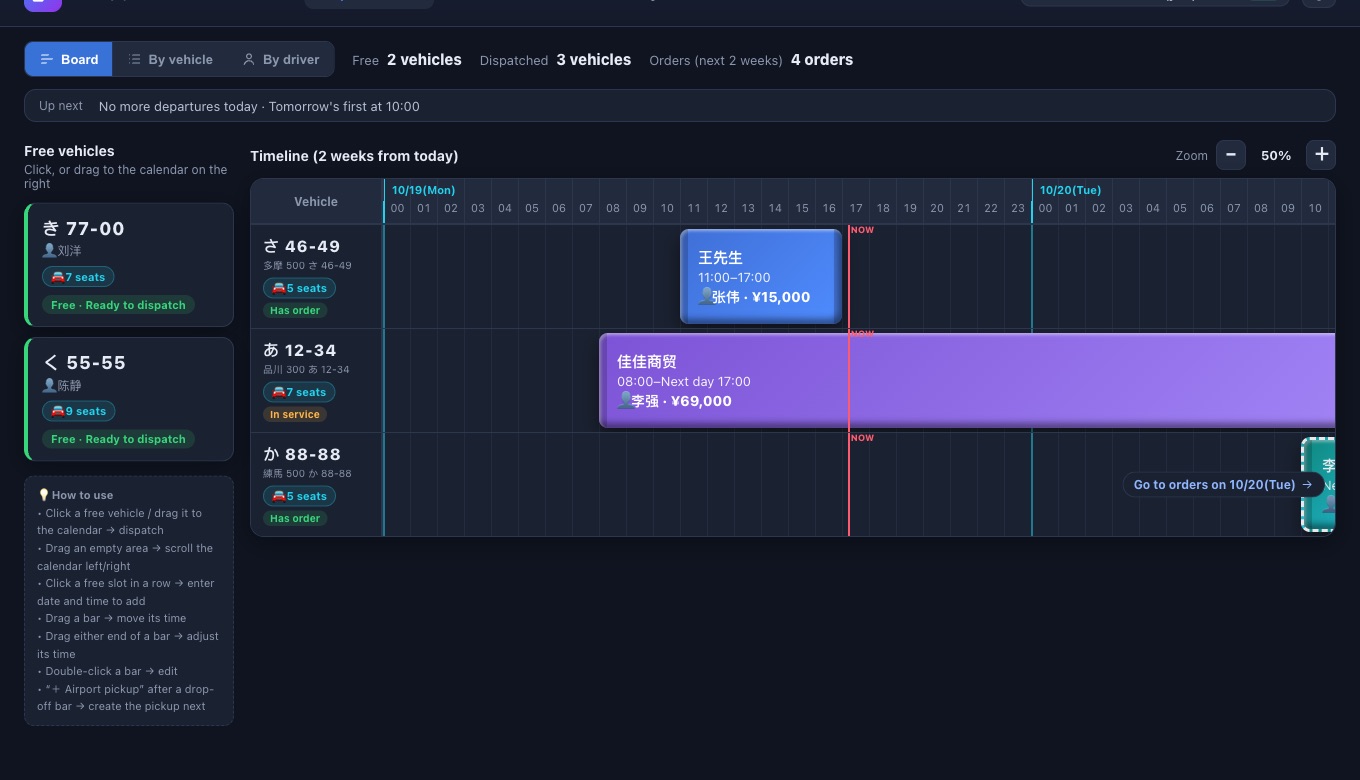Click the car icon in く 55-55 seats badge

(58, 411)
